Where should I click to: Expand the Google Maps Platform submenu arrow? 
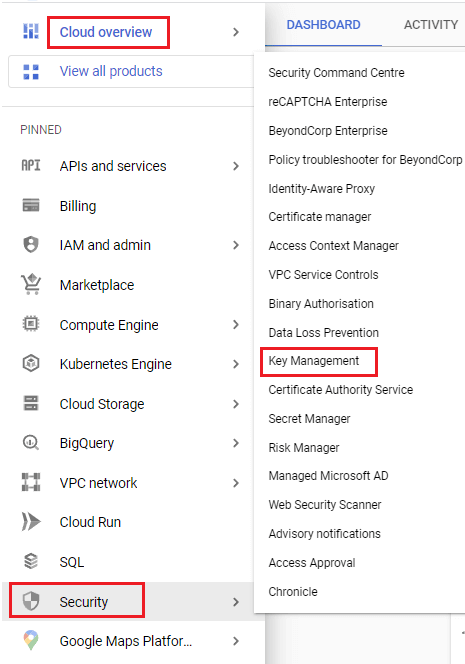pos(236,642)
